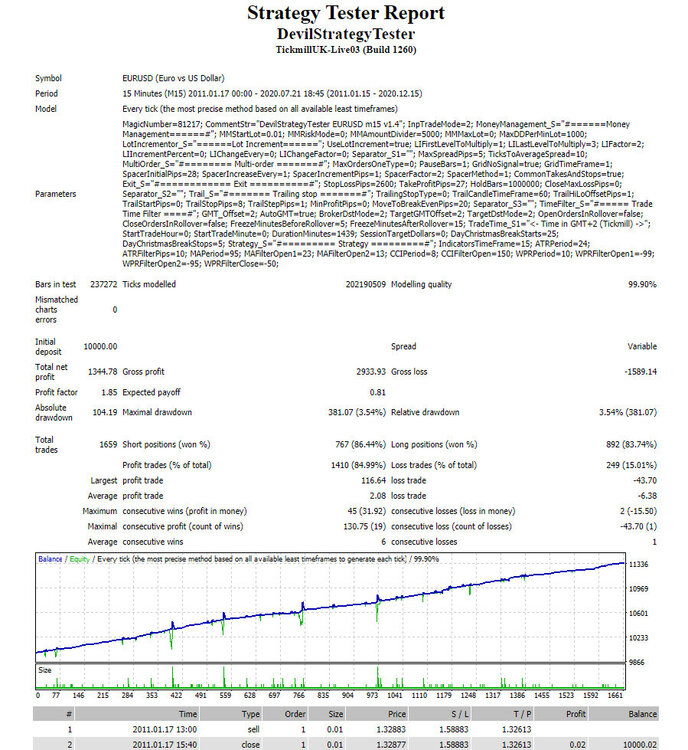Screen dimensions: 688x750
Task: Select the Profit factor value 1.85
Action: (x=109, y=392)
